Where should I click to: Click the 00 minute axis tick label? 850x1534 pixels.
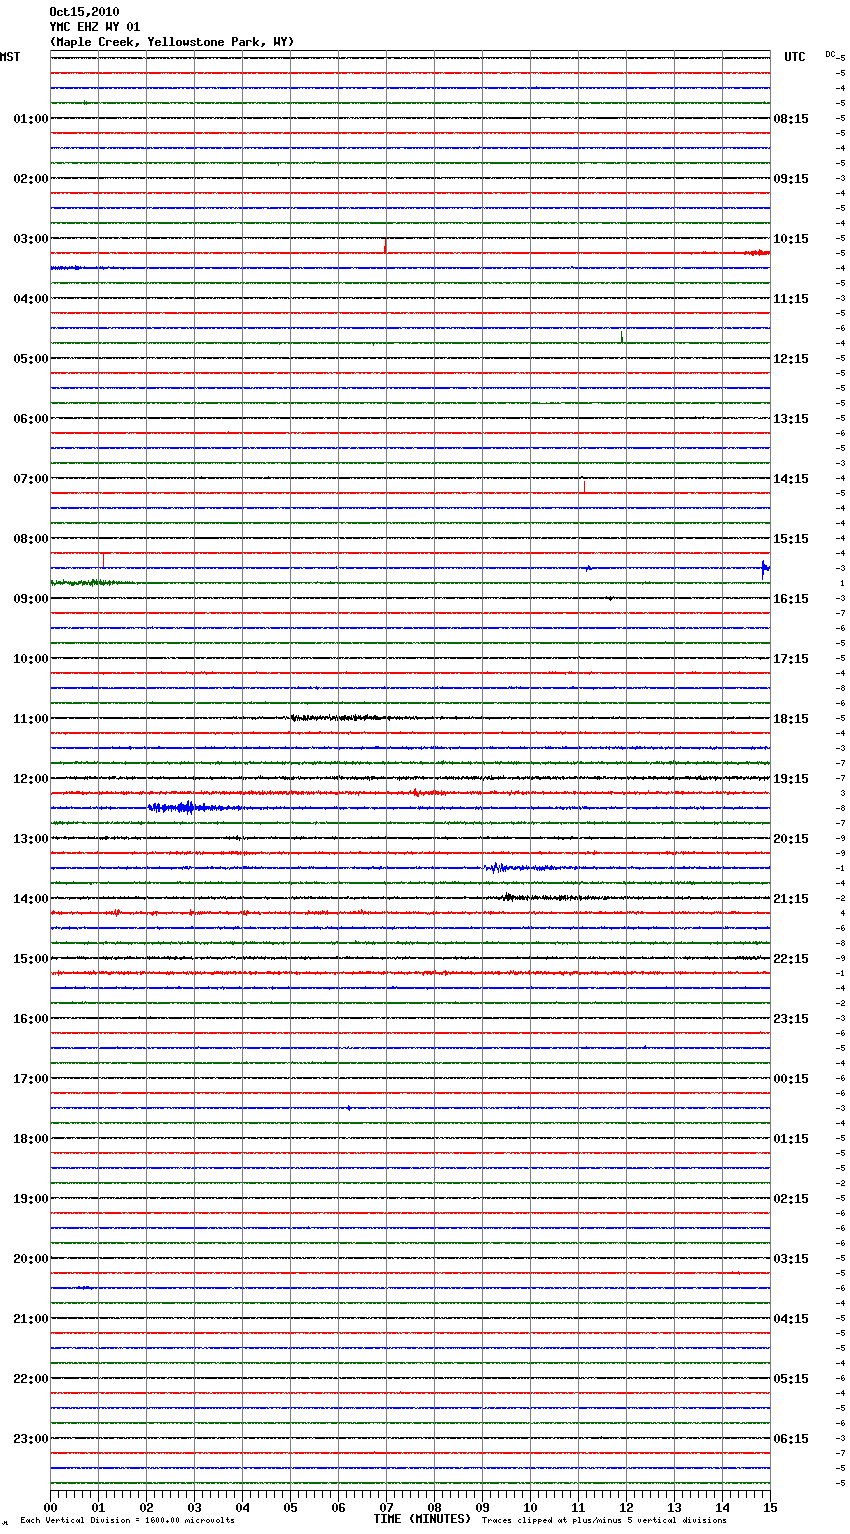pyautogui.click(x=50, y=1507)
